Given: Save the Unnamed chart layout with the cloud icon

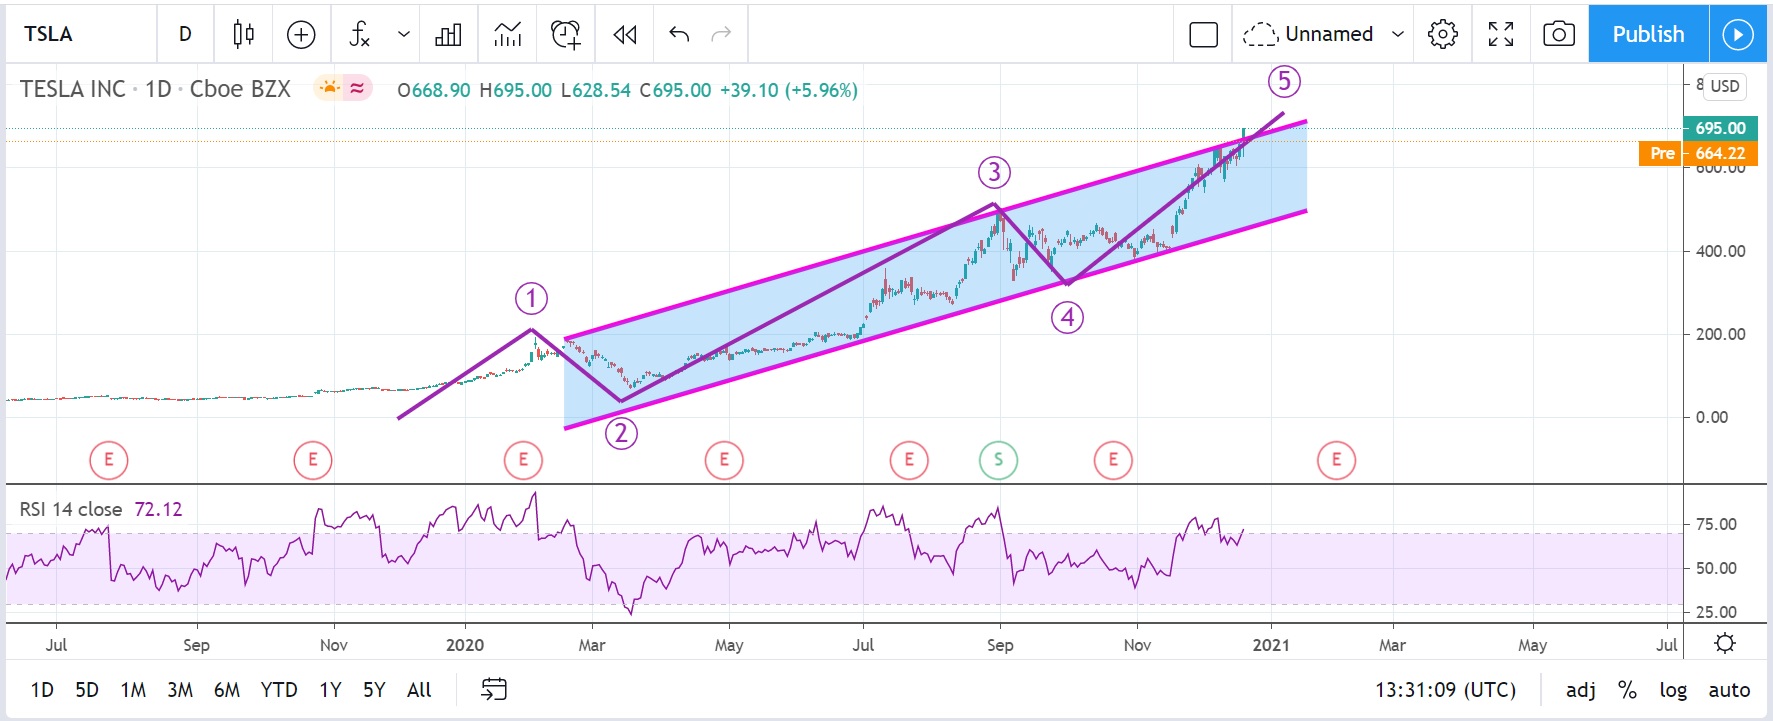Looking at the screenshot, I should pos(1260,34).
